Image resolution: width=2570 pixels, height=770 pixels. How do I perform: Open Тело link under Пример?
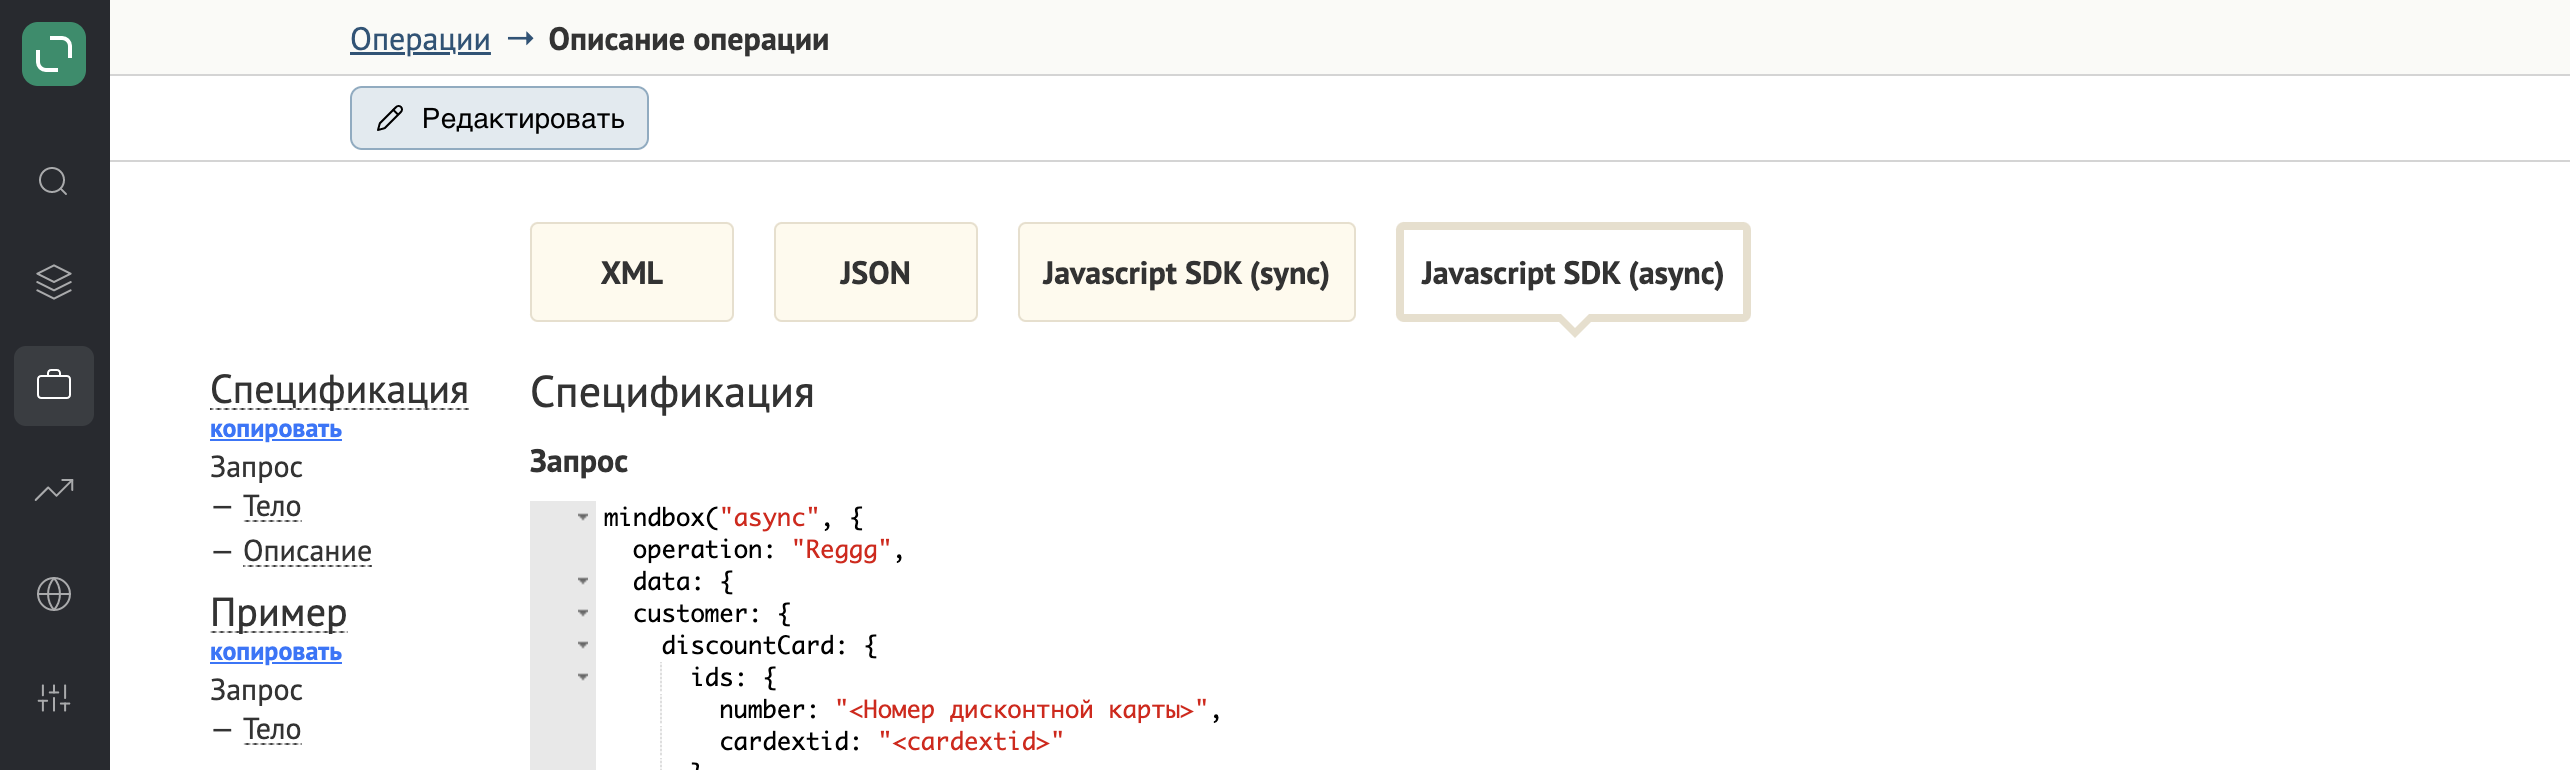coord(272,729)
